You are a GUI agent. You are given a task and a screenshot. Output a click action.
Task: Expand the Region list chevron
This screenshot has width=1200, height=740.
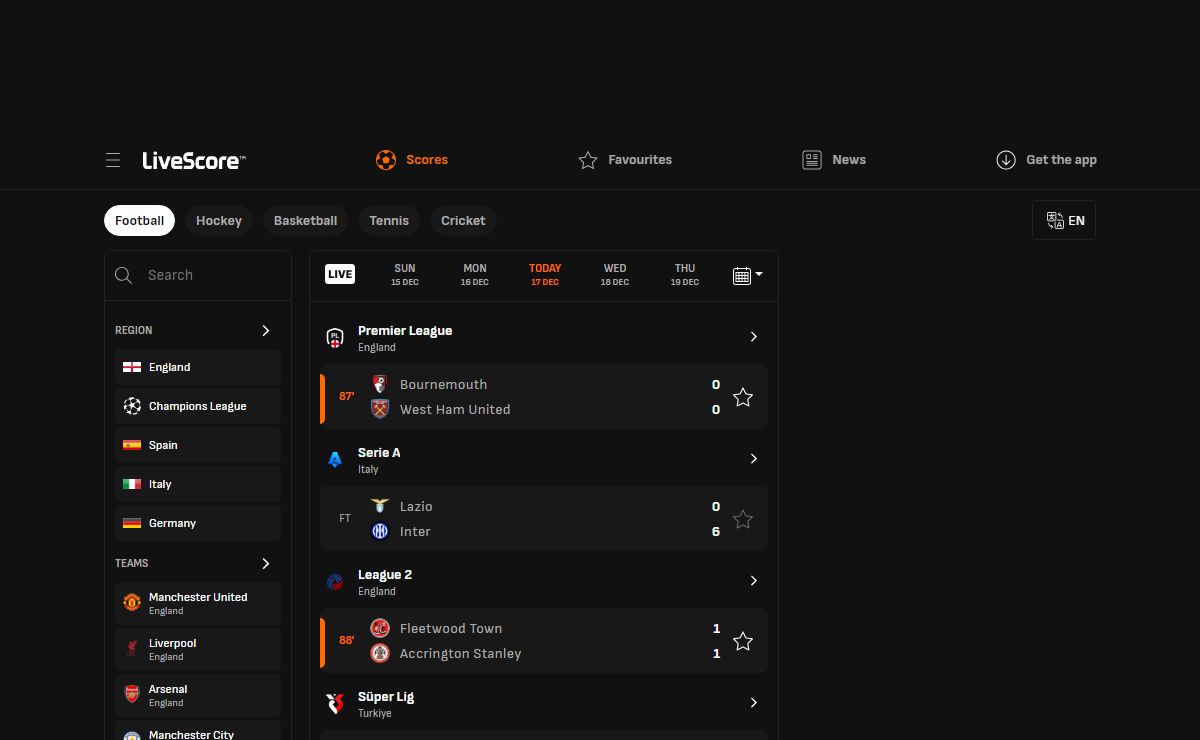pyautogui.click(x=266, y=330)
